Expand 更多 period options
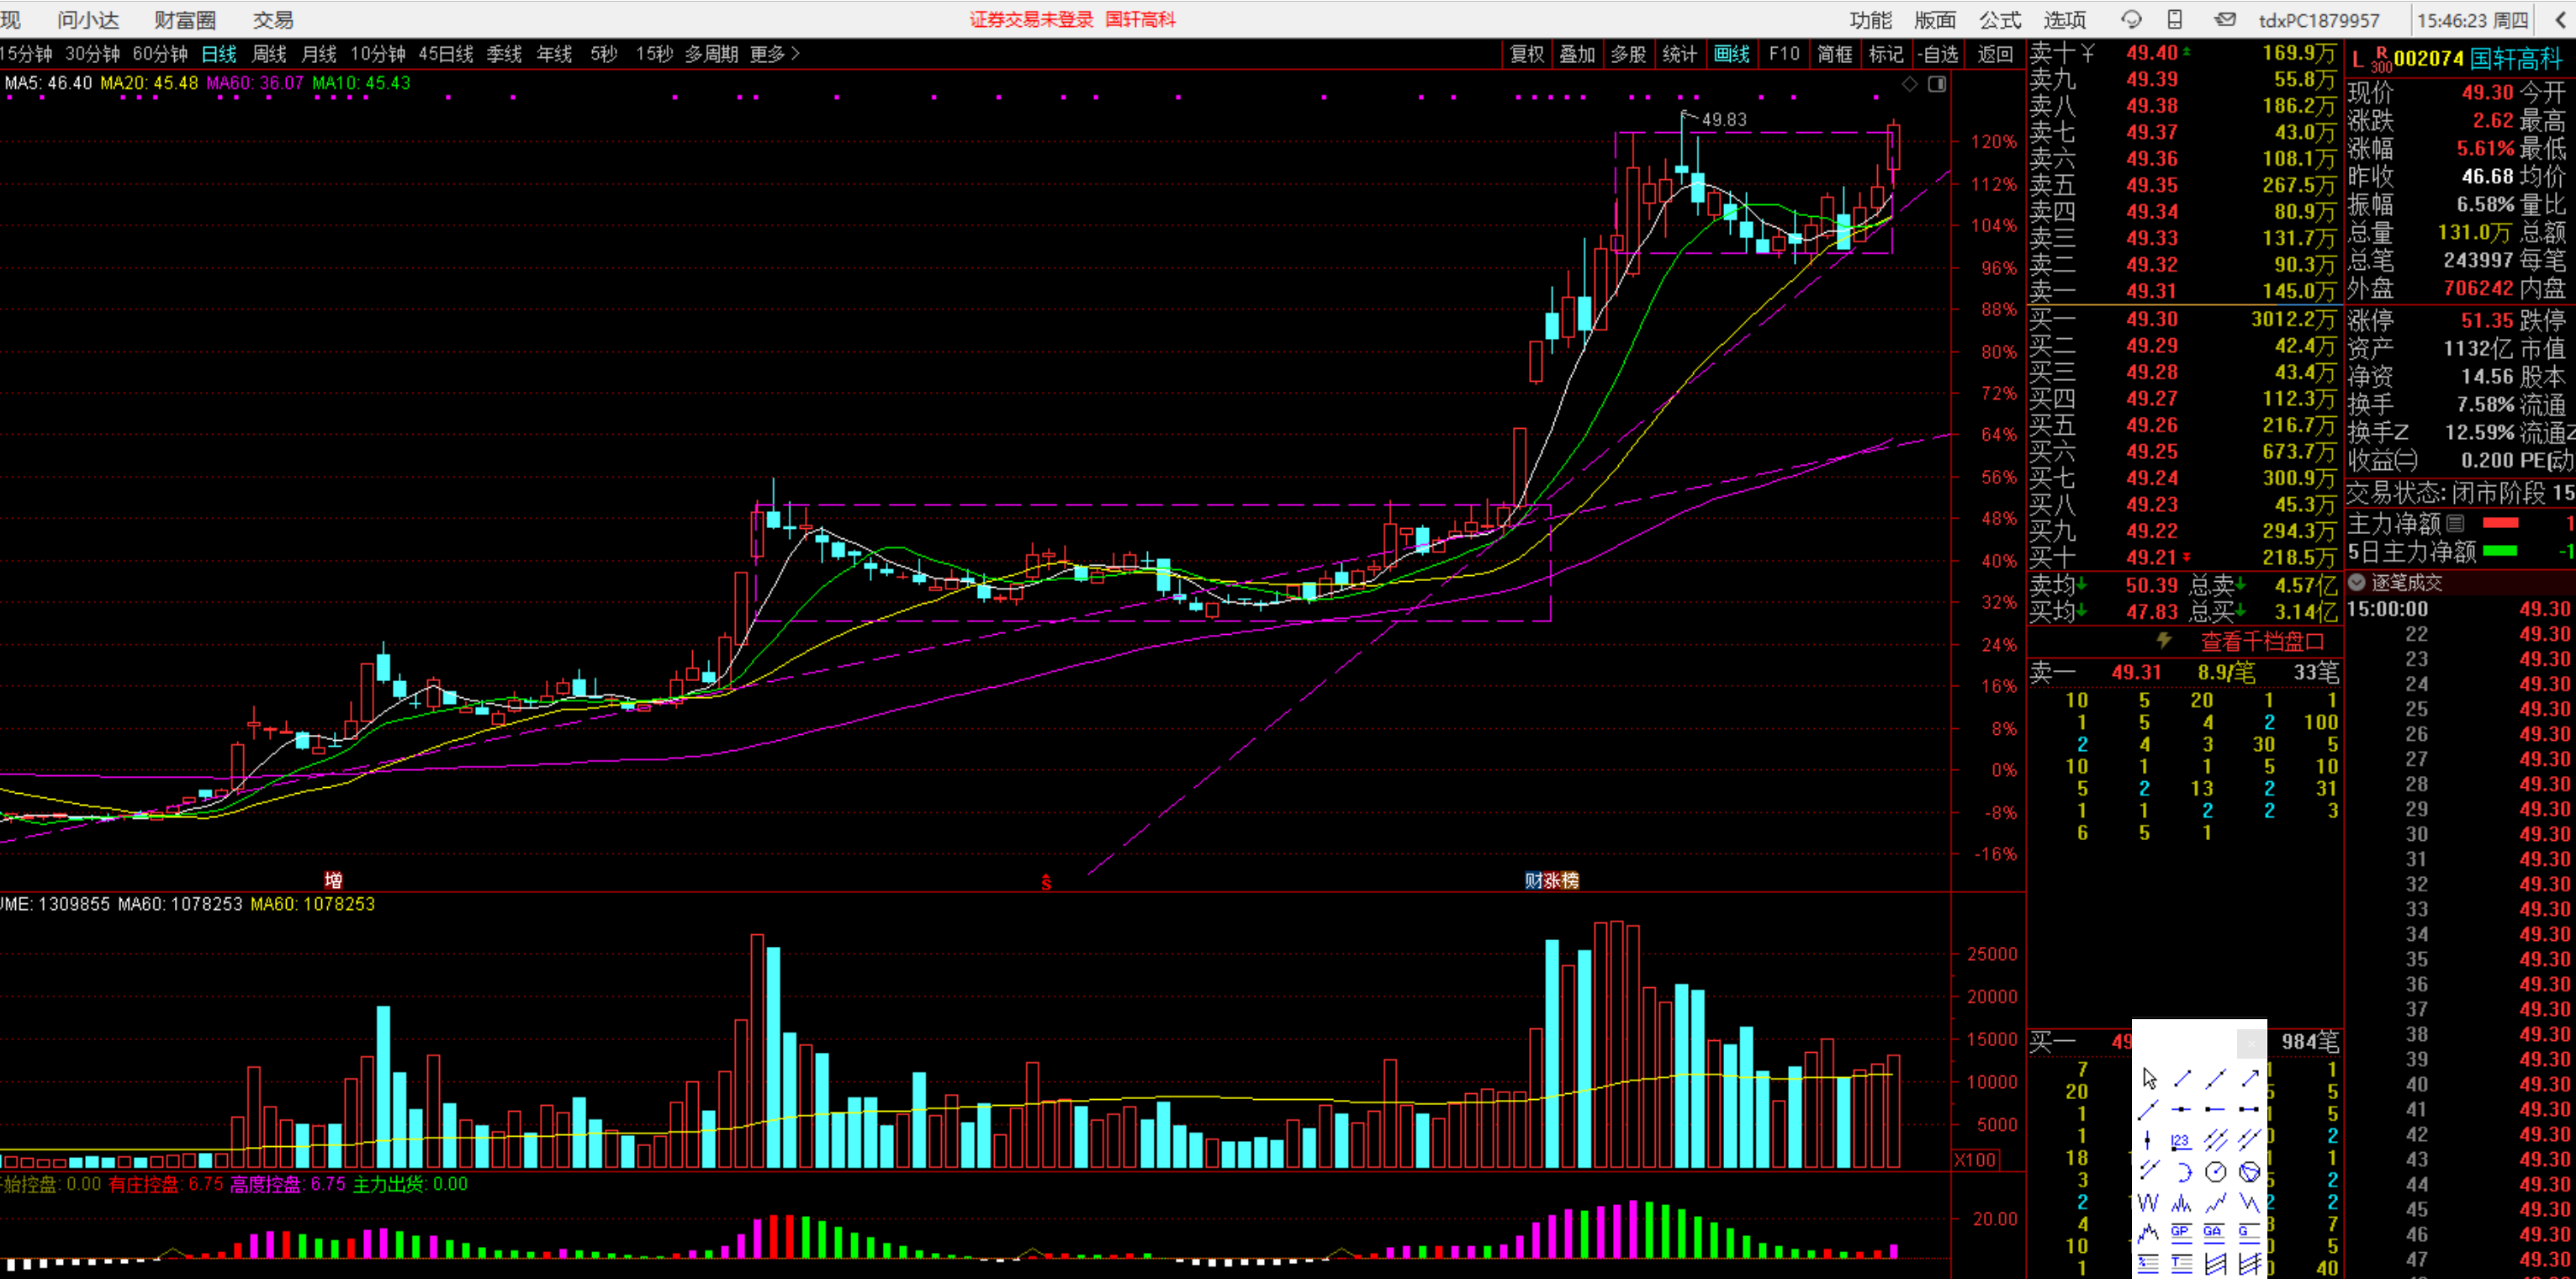2576x1279 pixels. pyautogui.click(x=775, y=54)
